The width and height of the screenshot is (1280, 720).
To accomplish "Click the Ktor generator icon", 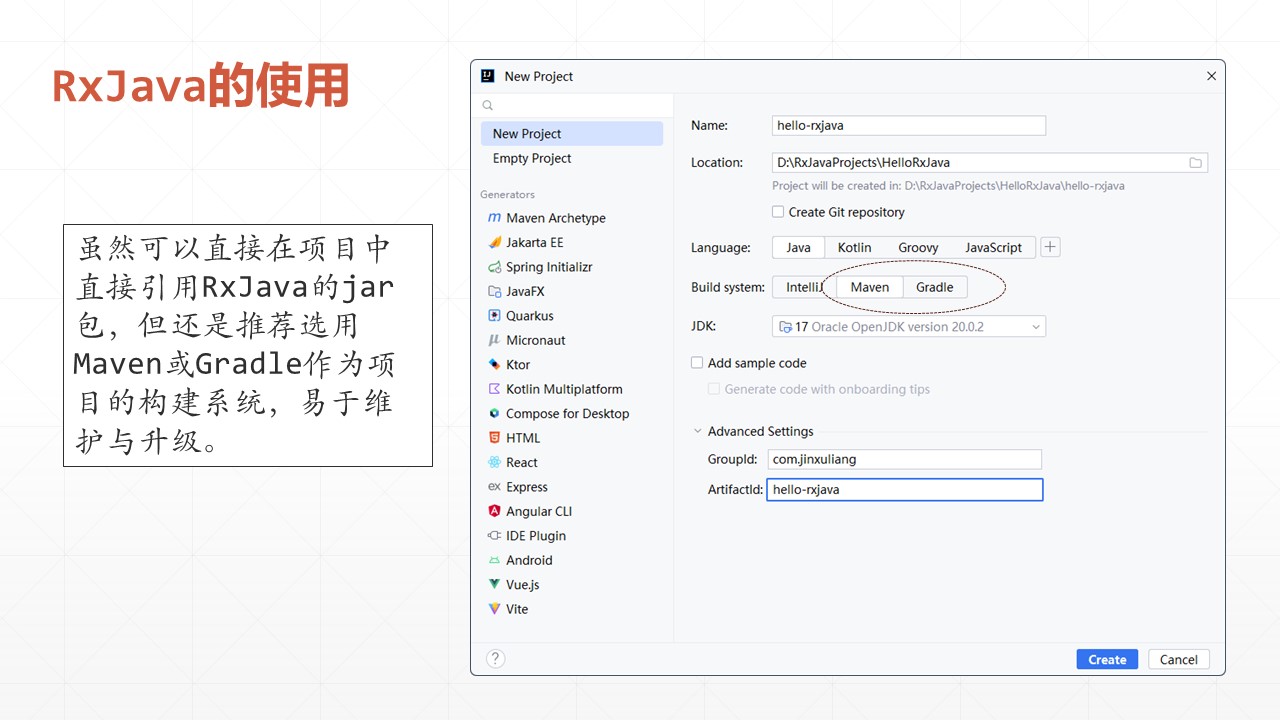I will pos(494,364).
